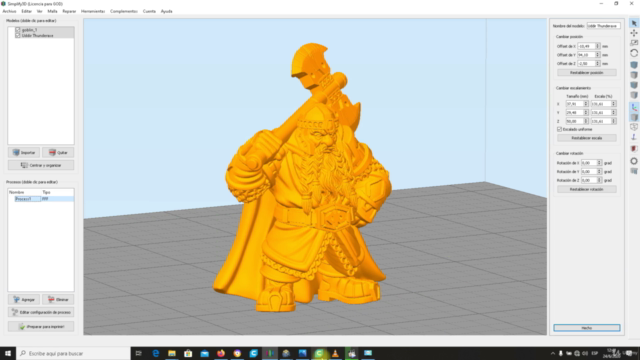Open the Editar menu

click(27, 11)
